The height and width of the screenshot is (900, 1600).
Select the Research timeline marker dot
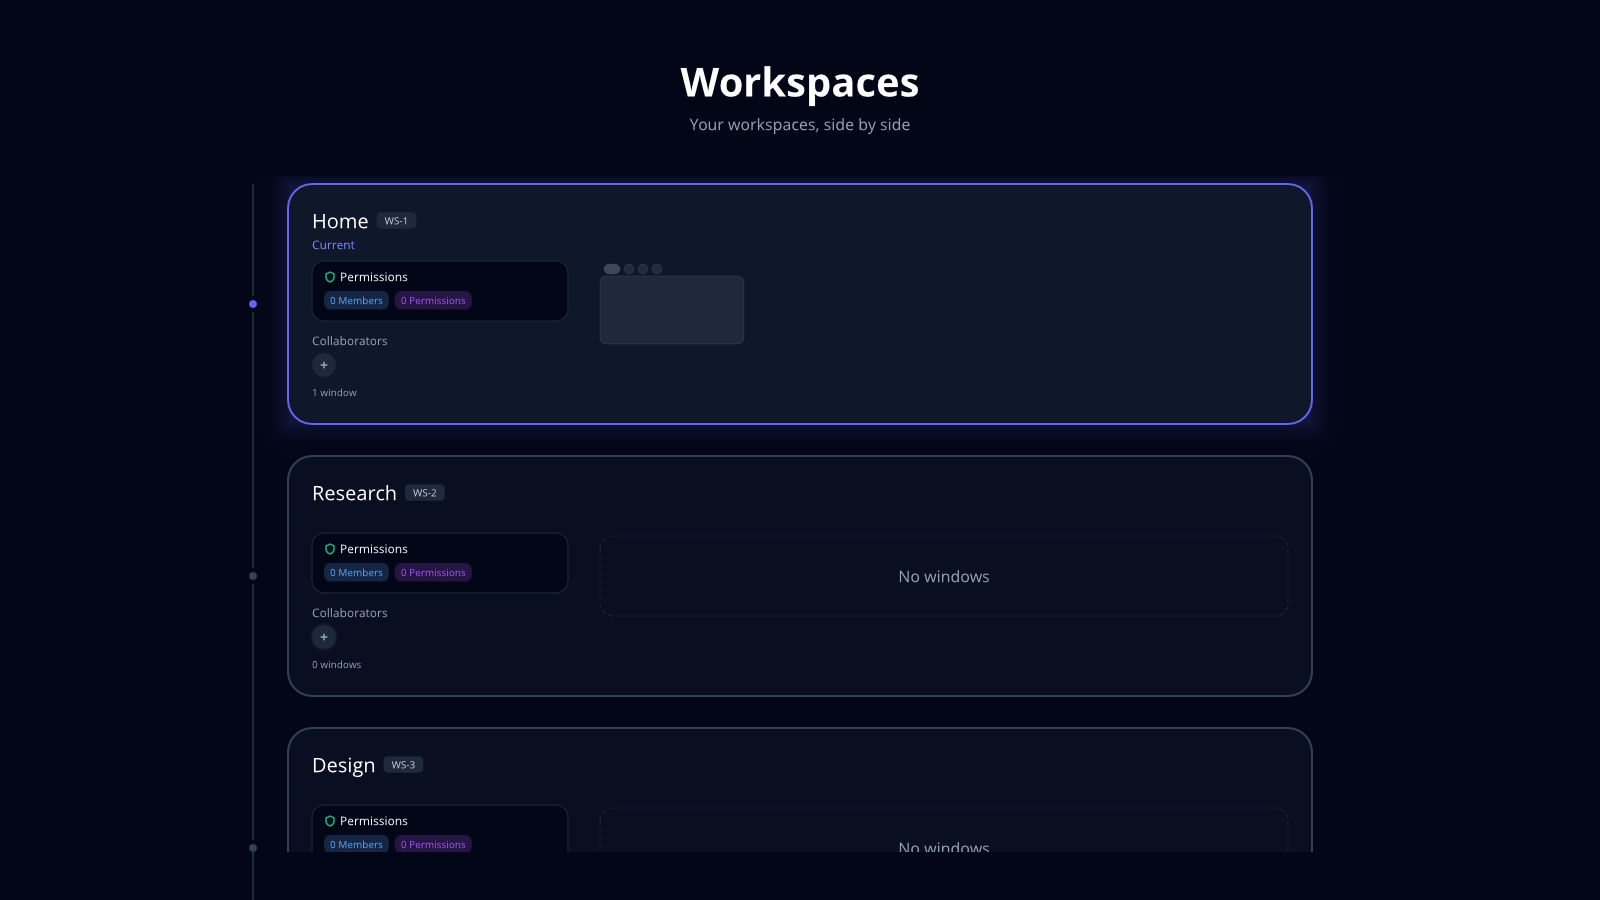[x=253, y=576]
